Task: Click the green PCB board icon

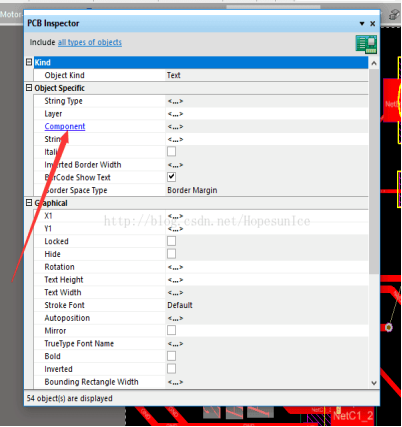Action: point(366,44)
